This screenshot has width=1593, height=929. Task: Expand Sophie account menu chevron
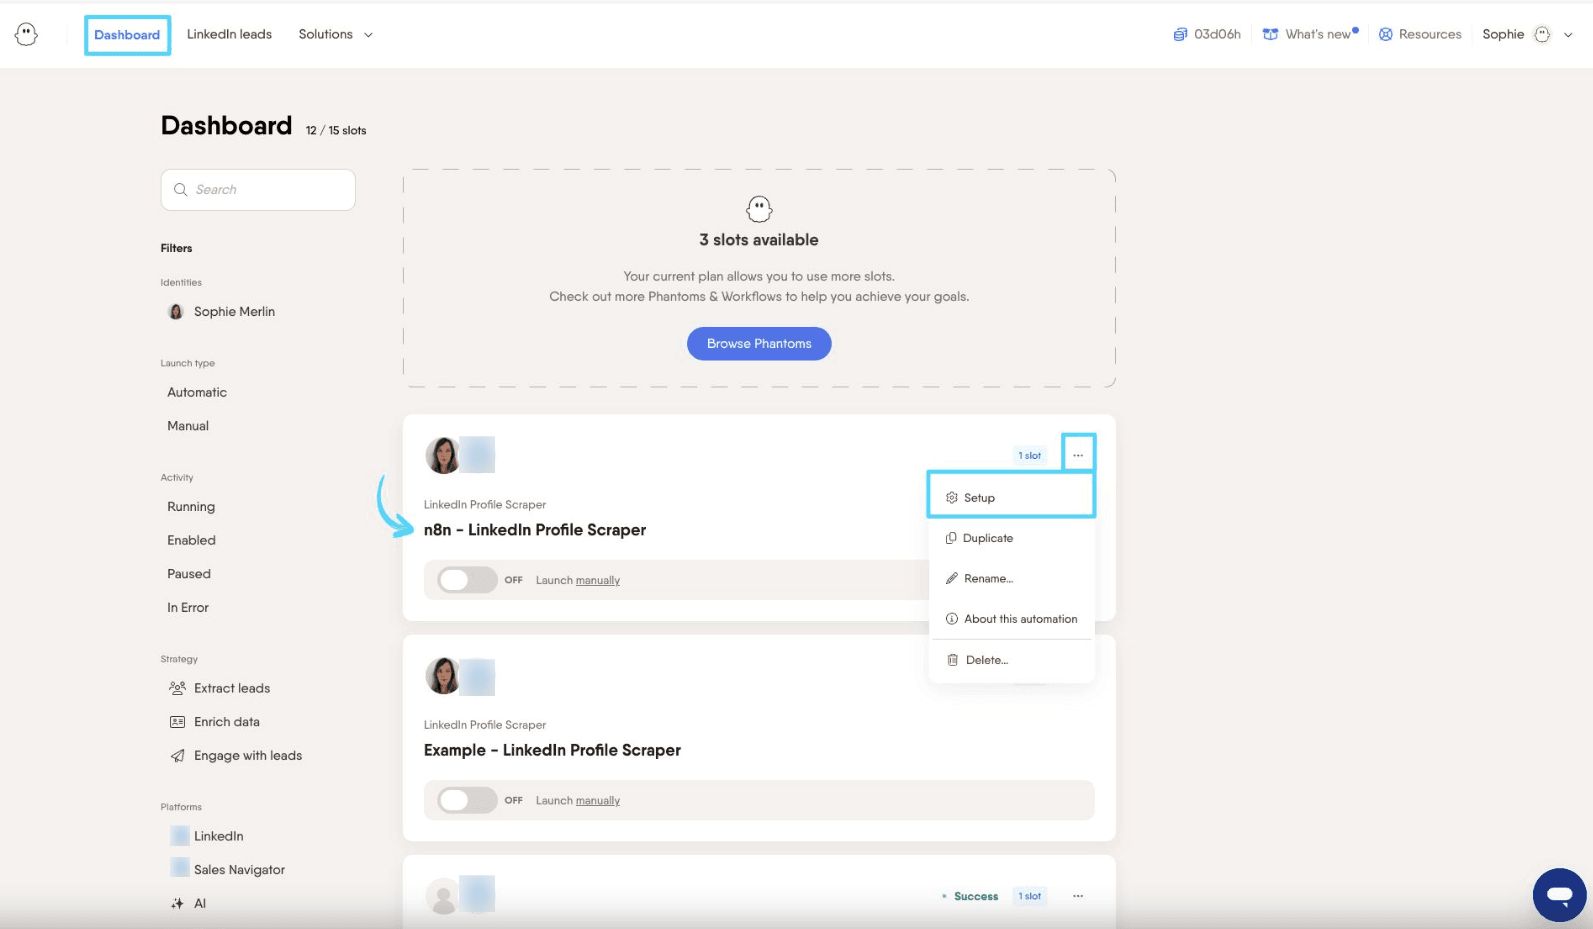pyautogui.click(x=1568, y=35)
